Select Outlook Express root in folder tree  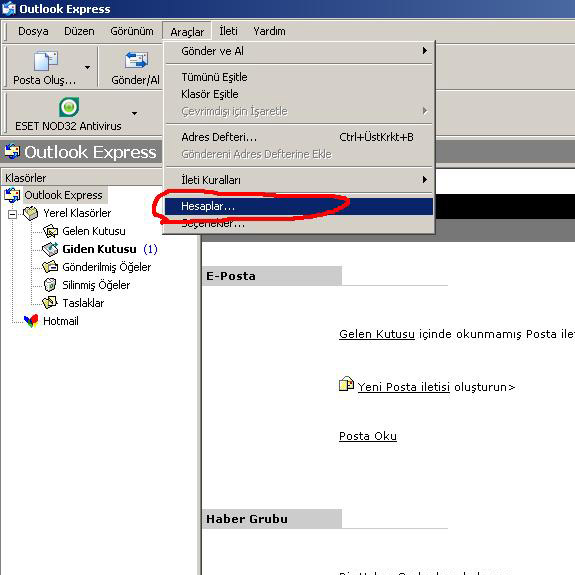click(63, 195)
